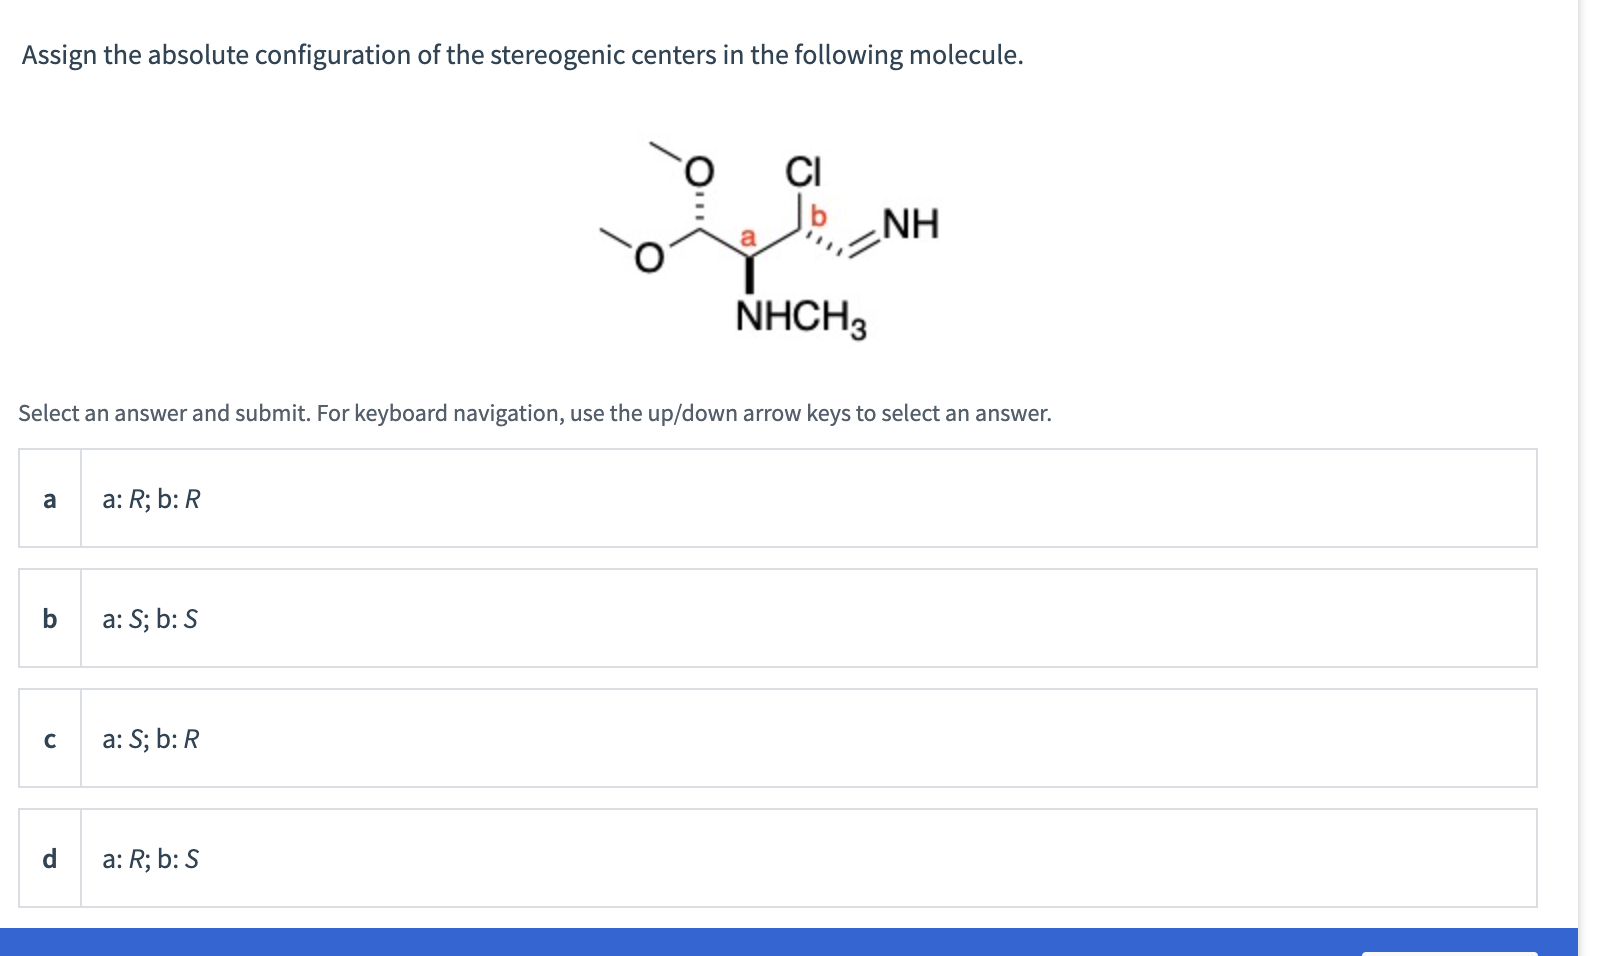Click the red stereocenter label 'a' on the molecule
The height and width of the screenshot is (956, 1610).
(x=746, y=236)
